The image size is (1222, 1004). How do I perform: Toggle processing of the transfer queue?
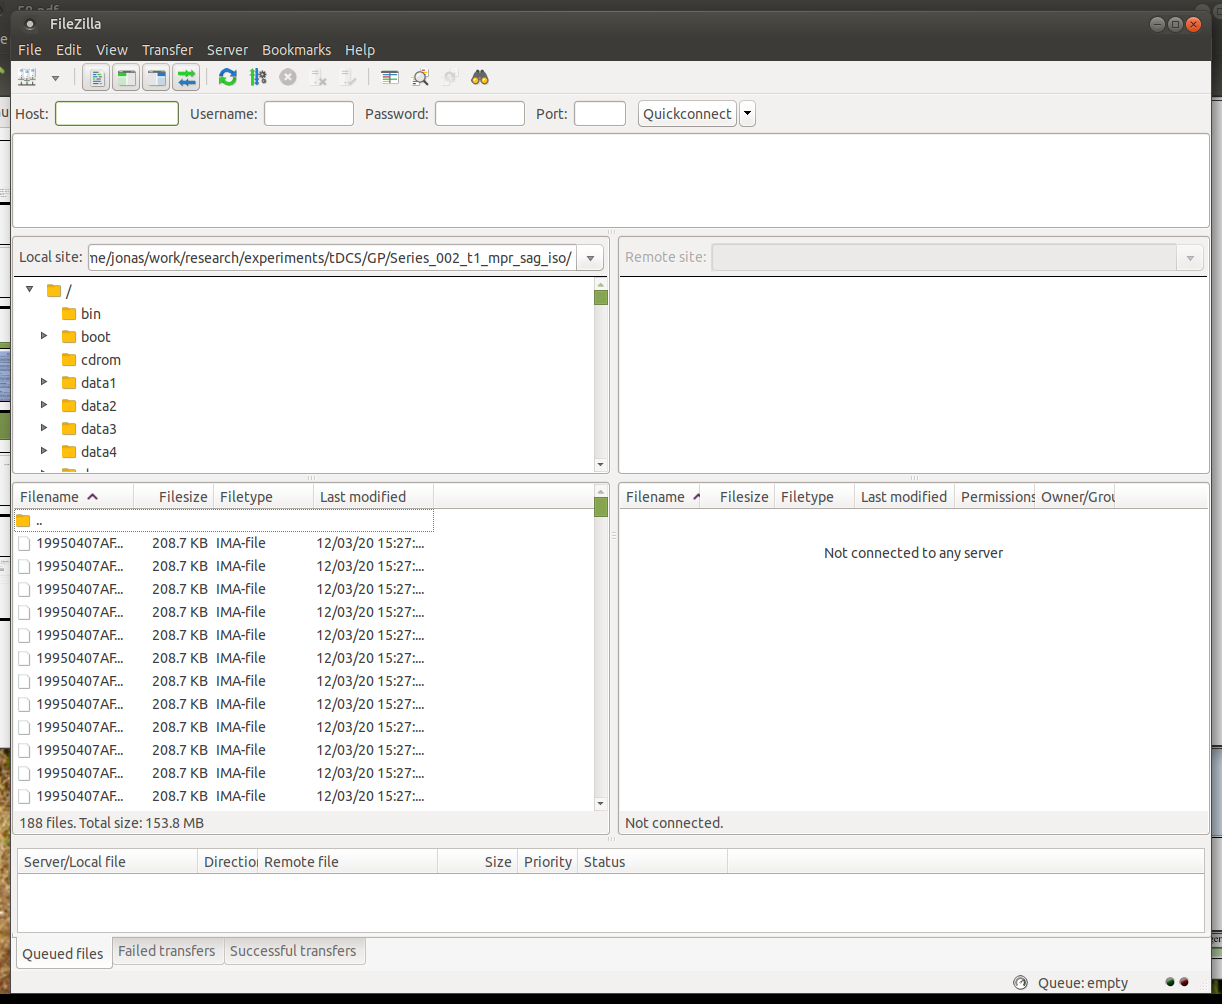coord(258,77)
